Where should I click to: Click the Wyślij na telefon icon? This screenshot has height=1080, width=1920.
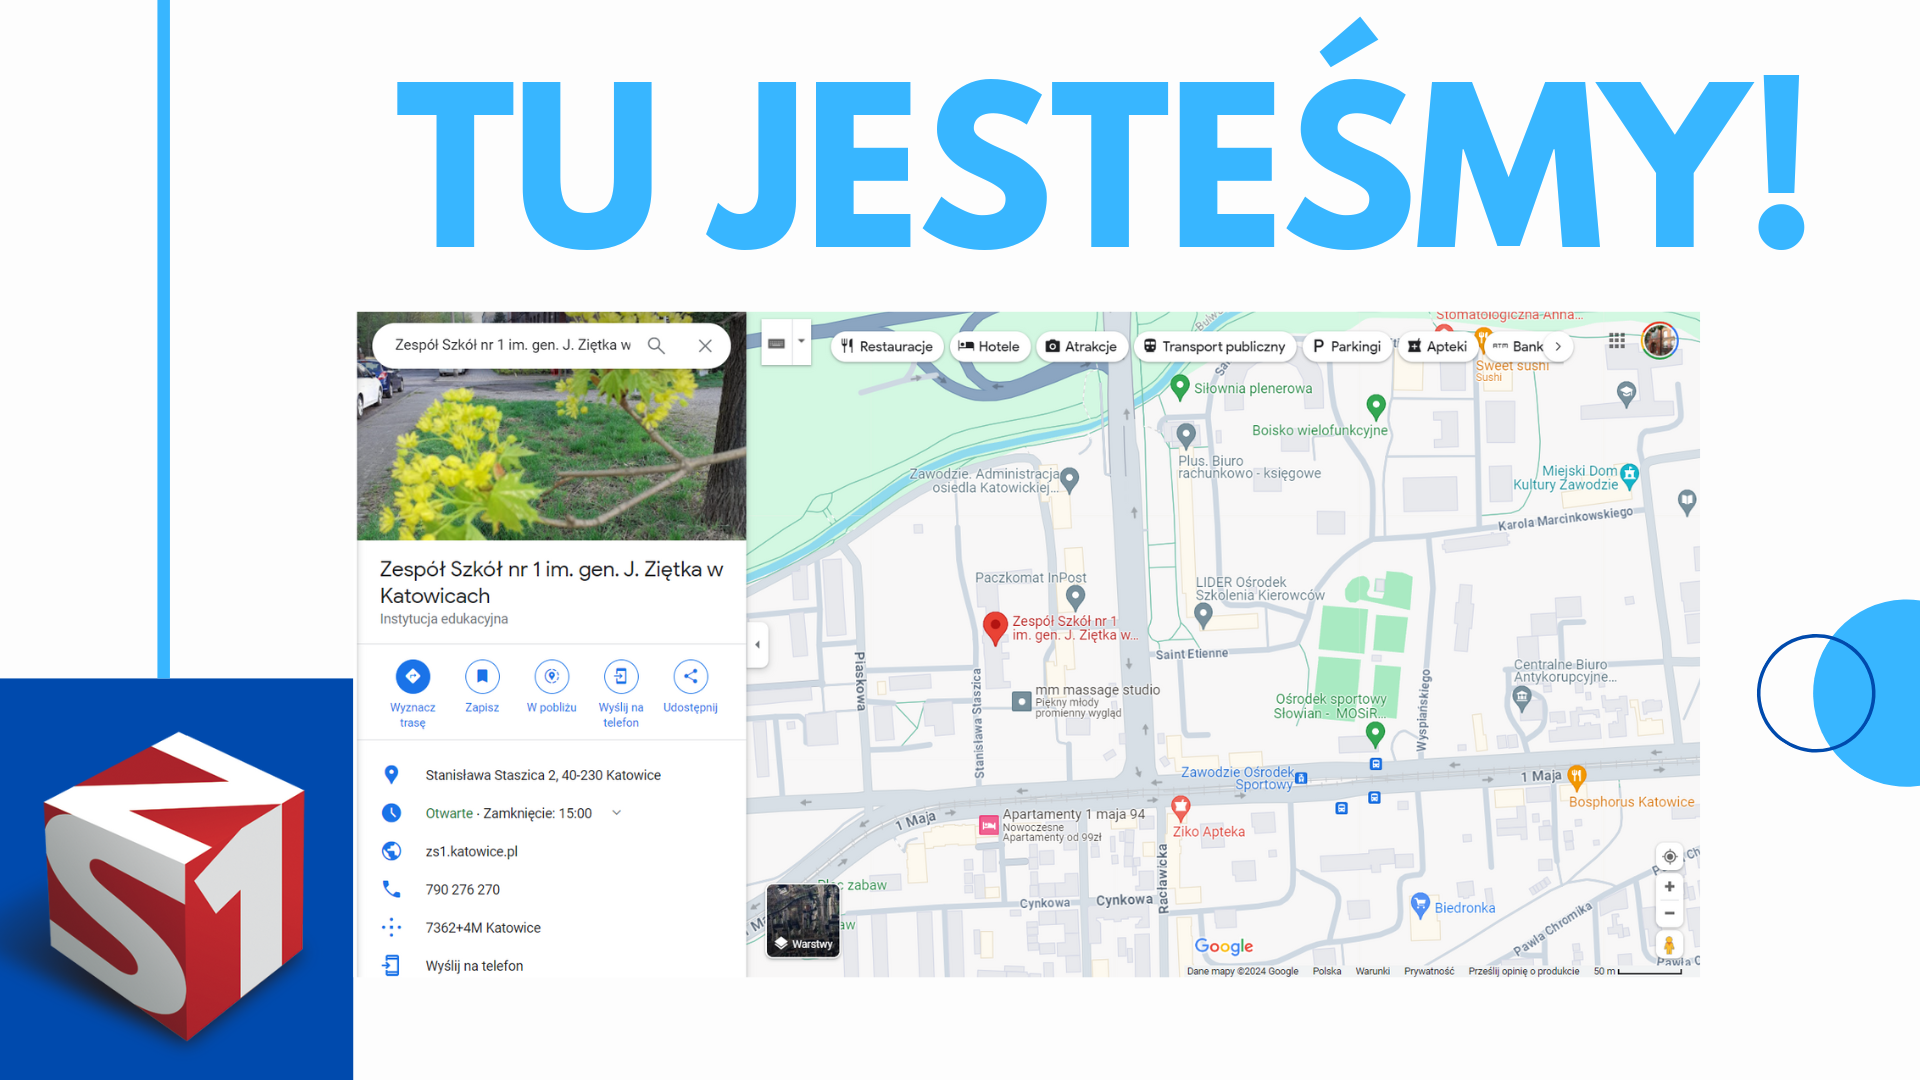620,677
